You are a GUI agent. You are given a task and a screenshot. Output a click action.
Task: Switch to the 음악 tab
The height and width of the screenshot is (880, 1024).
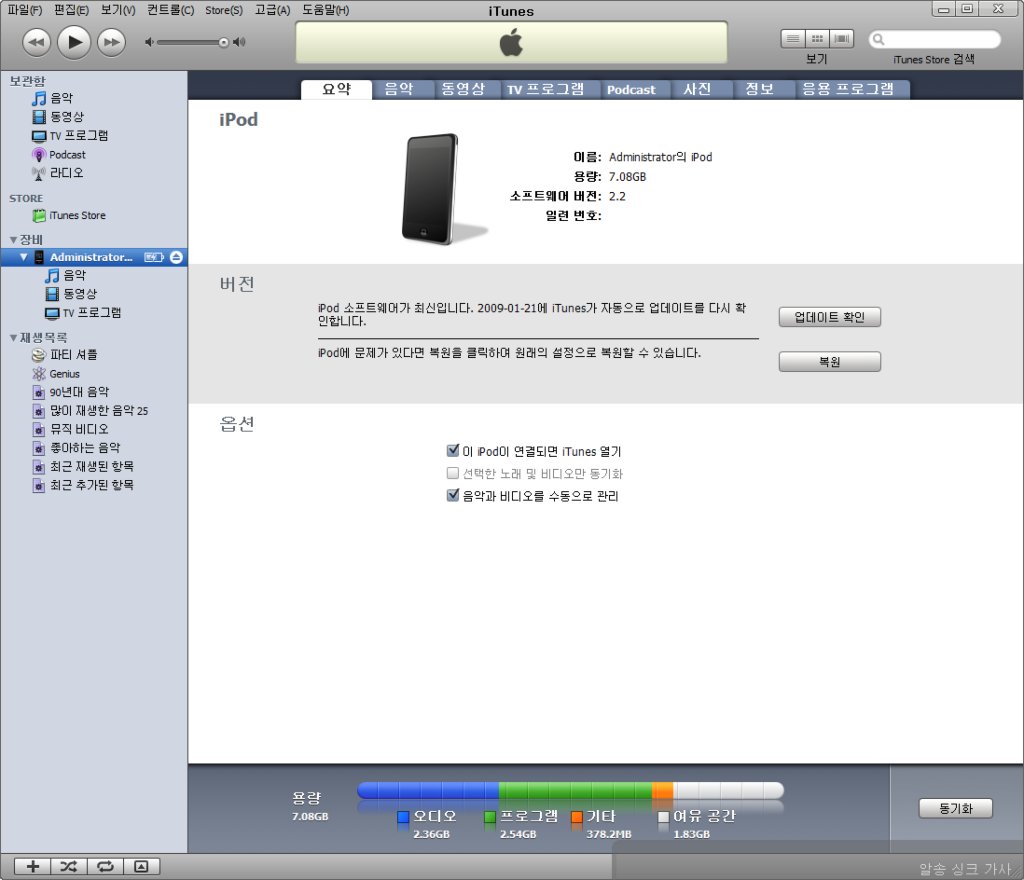(x=398, y=89)
